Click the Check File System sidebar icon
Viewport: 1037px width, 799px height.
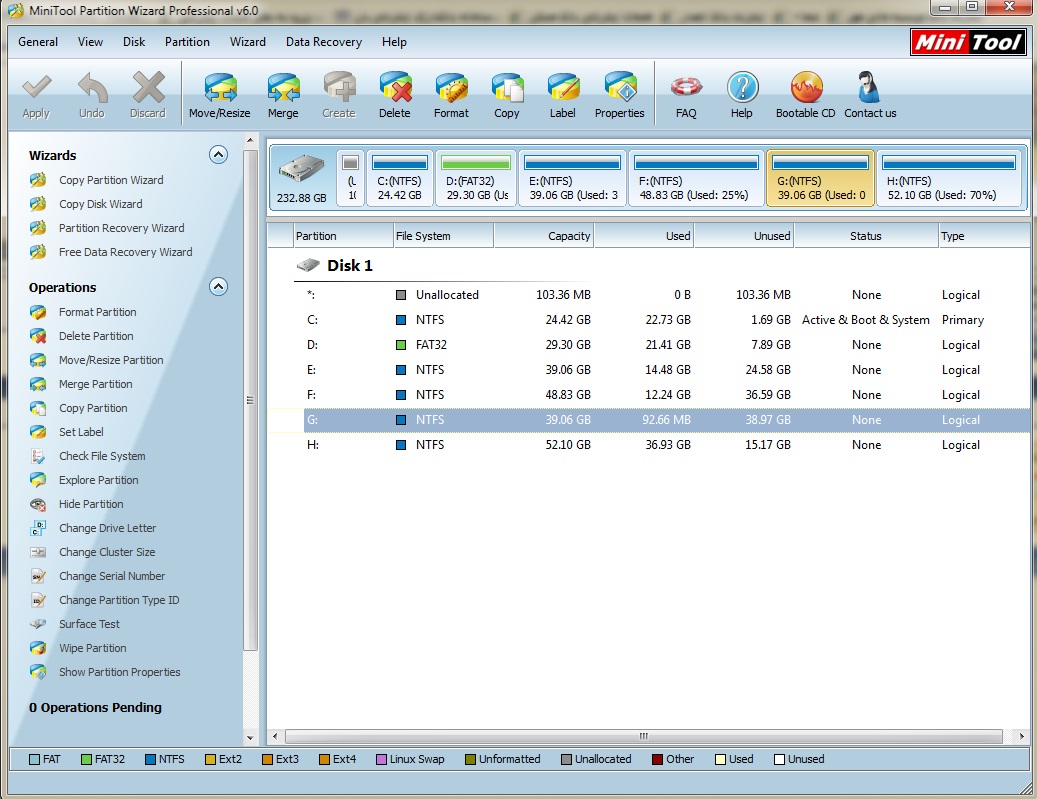pos(38,456)
